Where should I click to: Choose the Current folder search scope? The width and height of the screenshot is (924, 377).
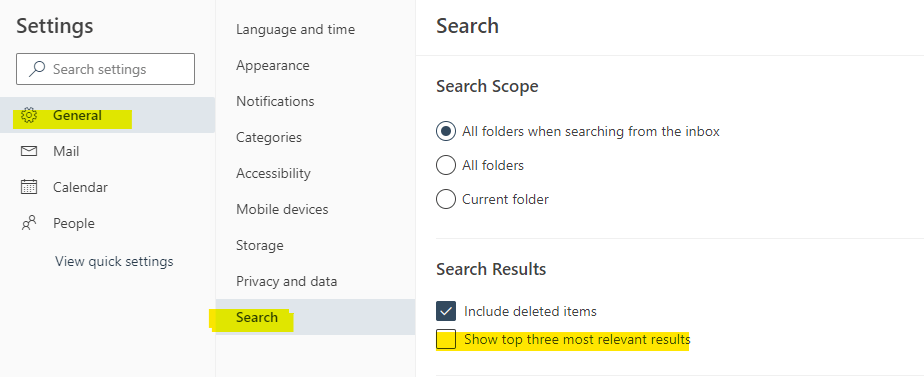coord(446,199)
